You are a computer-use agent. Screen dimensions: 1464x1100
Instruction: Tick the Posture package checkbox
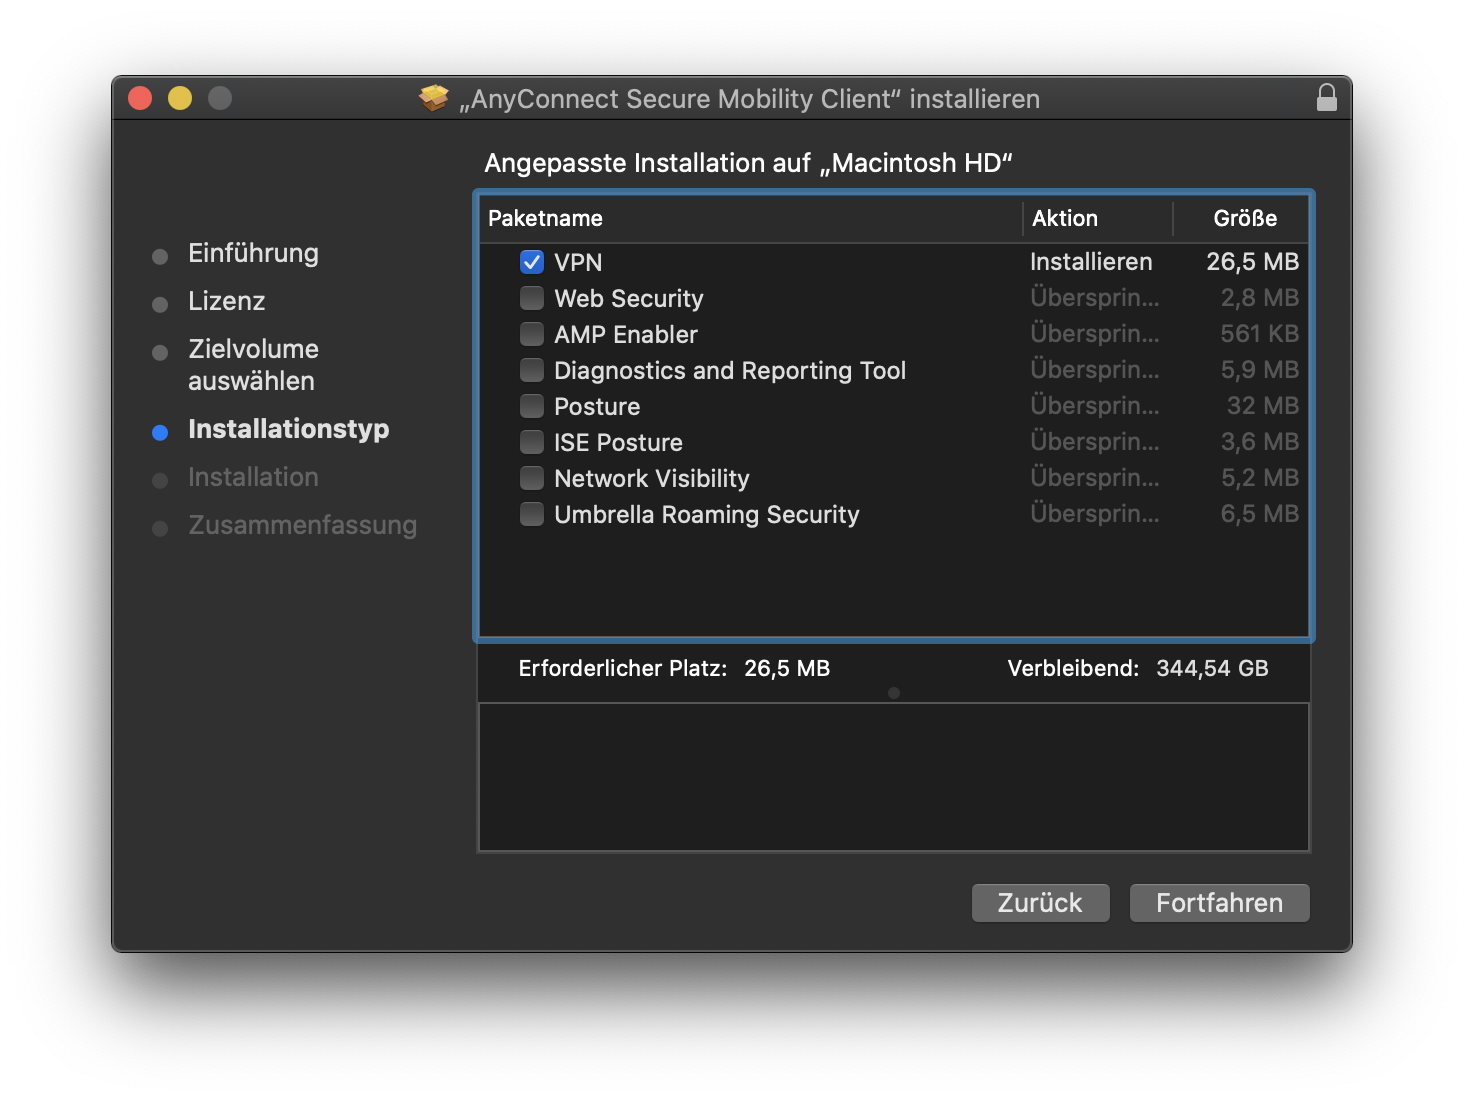pyautogui.click(x=532, y=406)
